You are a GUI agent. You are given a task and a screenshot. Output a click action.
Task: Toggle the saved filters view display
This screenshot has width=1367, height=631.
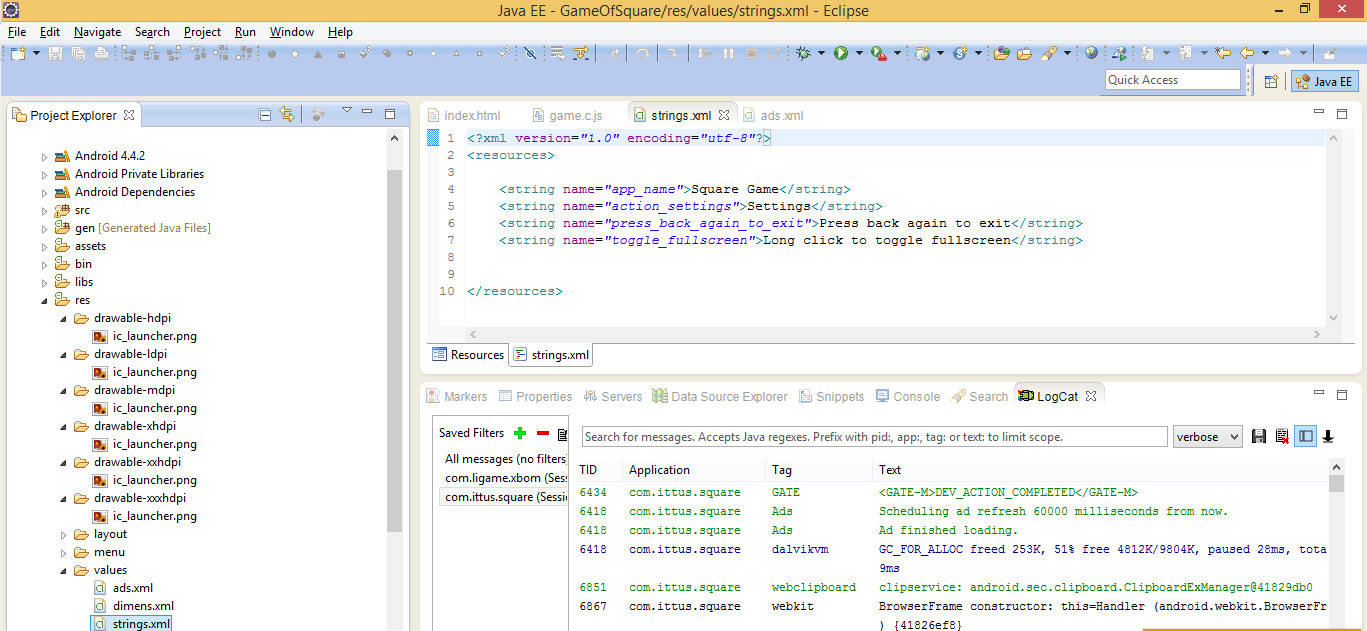pyautogui.click(x=1305, y=436)
